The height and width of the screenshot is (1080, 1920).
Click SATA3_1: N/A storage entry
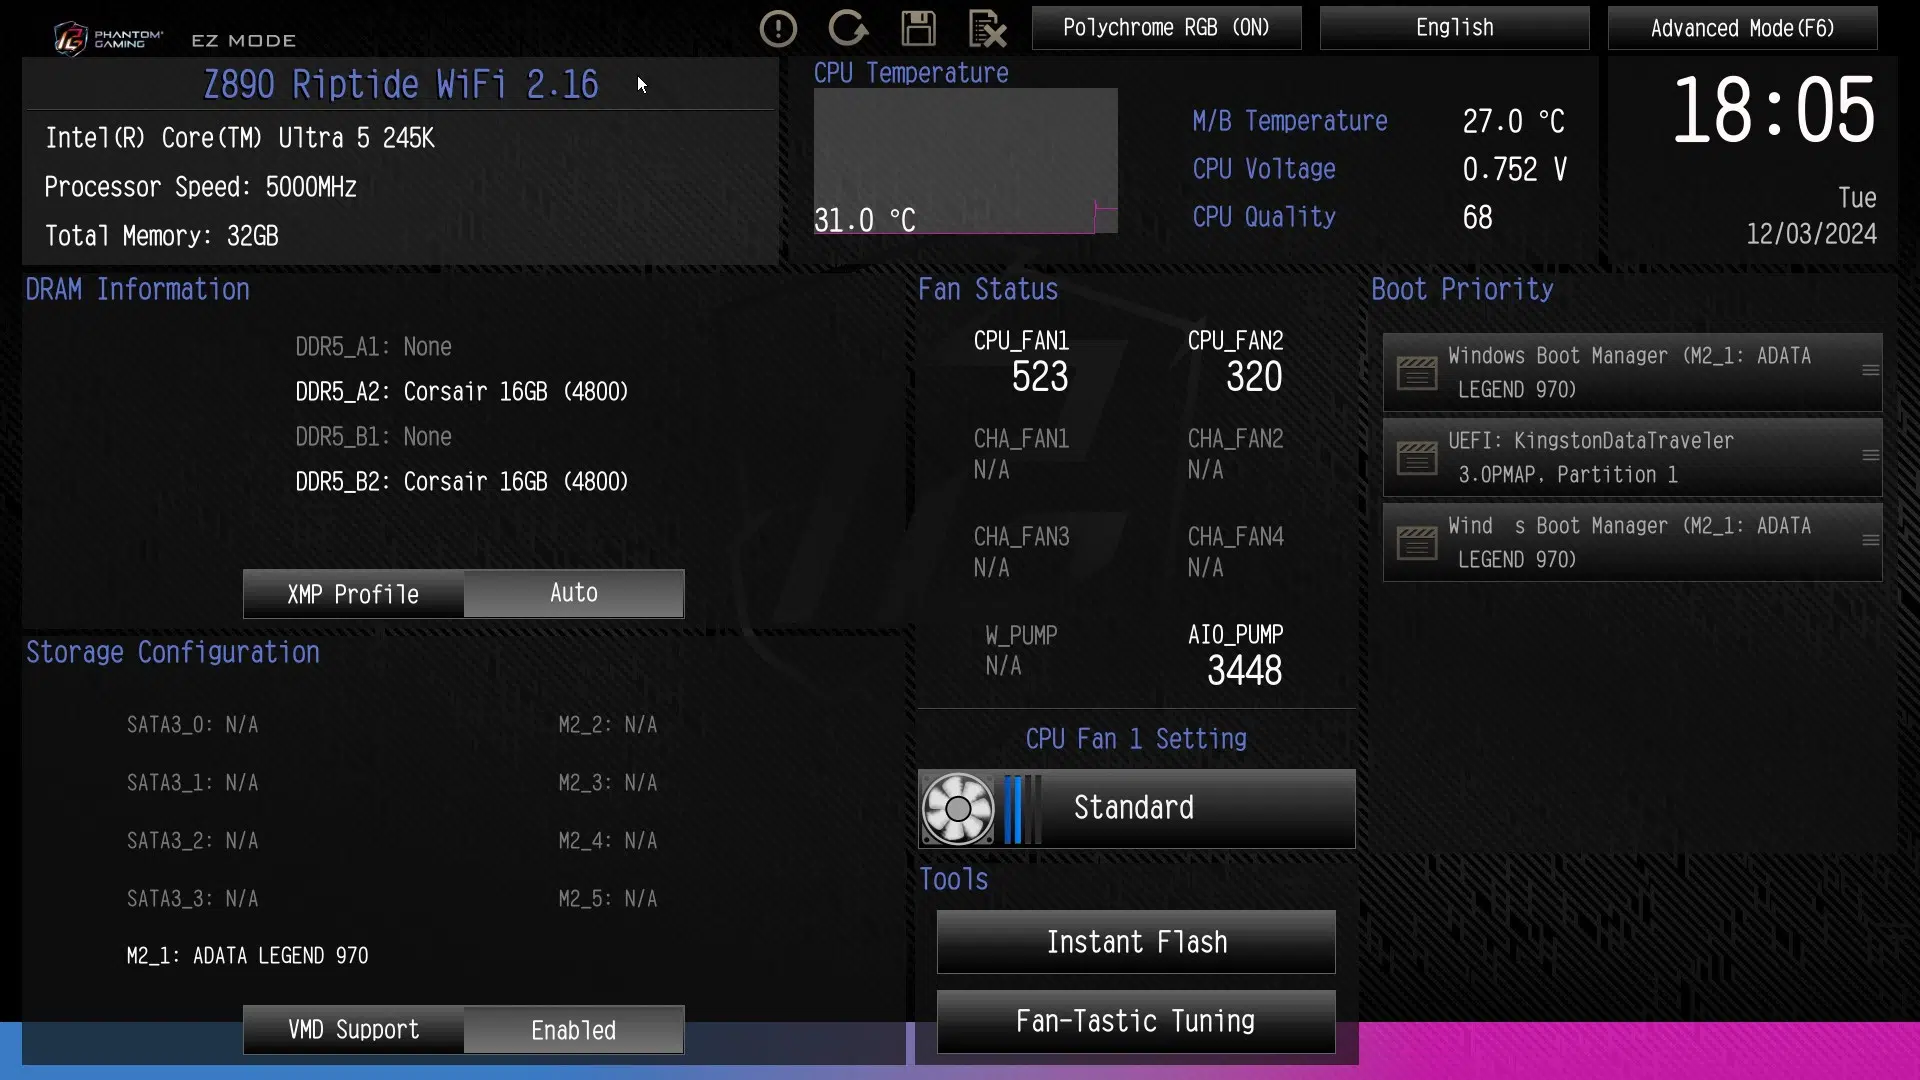pos(192,783)
